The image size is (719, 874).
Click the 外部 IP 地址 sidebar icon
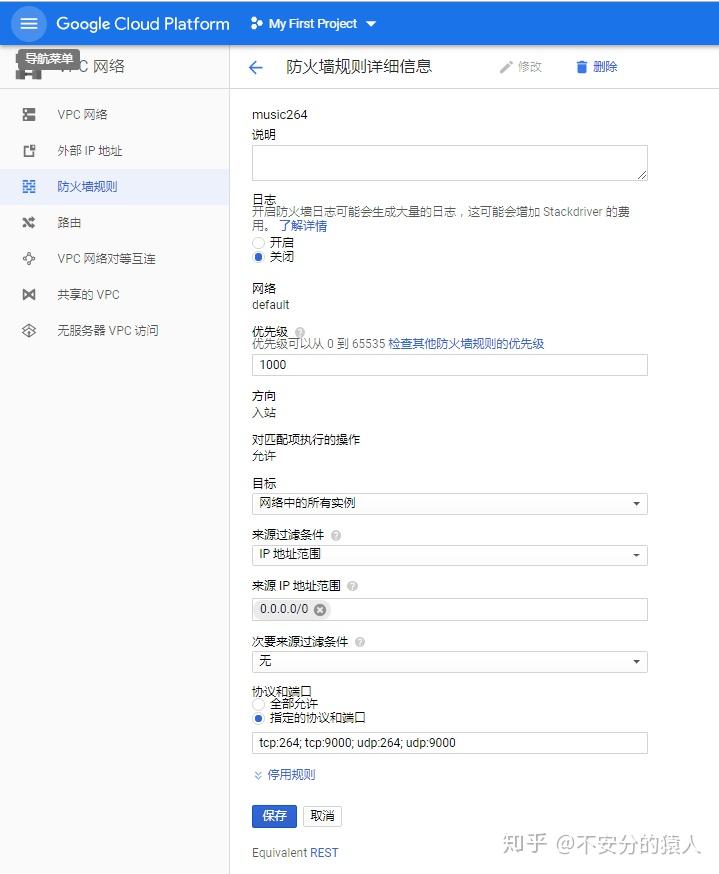coord(29,150)
